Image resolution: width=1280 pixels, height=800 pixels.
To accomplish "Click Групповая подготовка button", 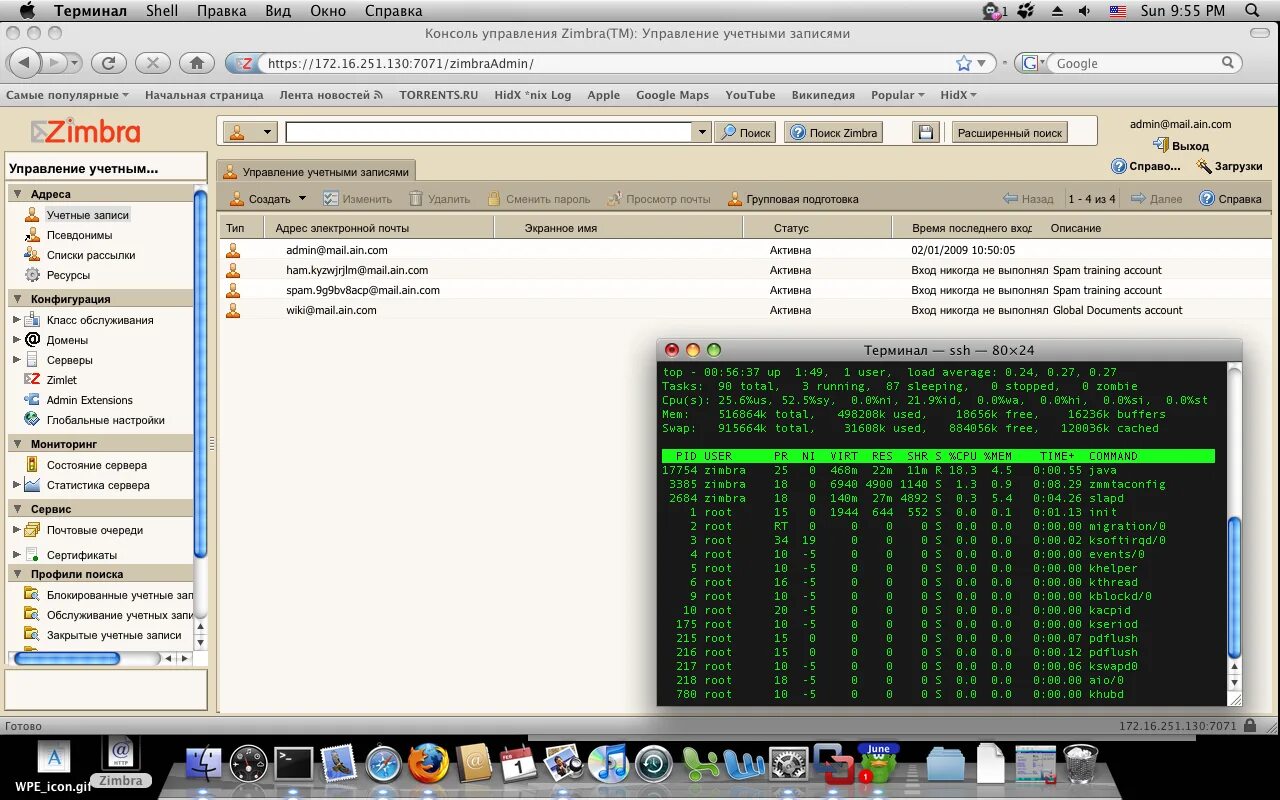I will coord(793,199).
